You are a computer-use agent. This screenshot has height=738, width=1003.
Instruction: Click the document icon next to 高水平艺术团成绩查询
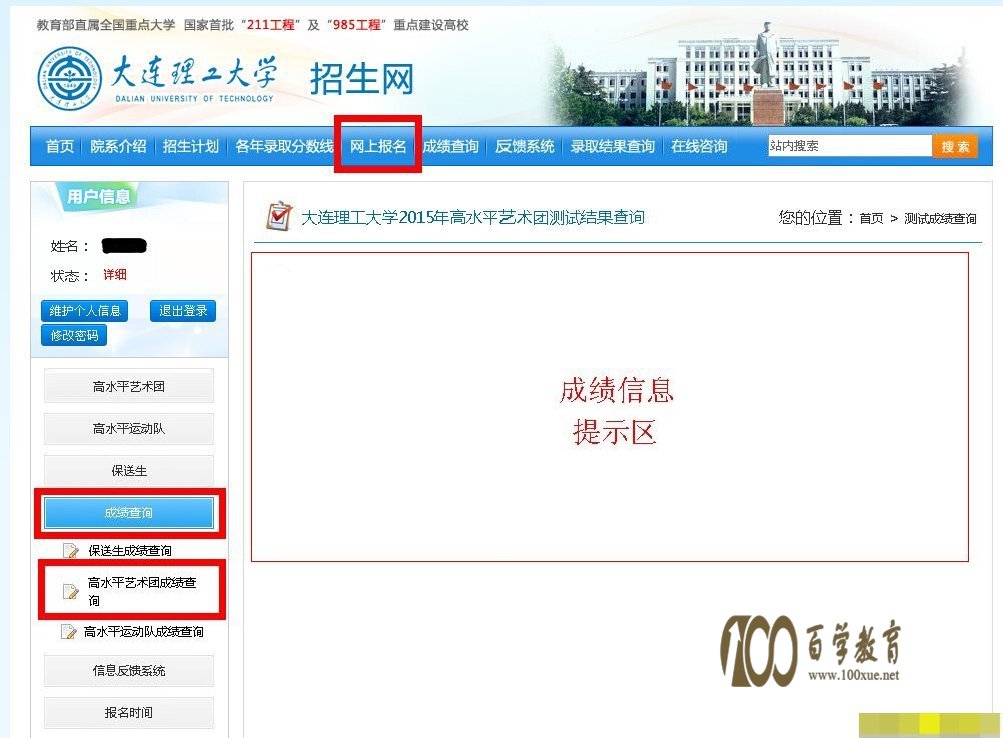pyautogui.click(x=70, y=592)
